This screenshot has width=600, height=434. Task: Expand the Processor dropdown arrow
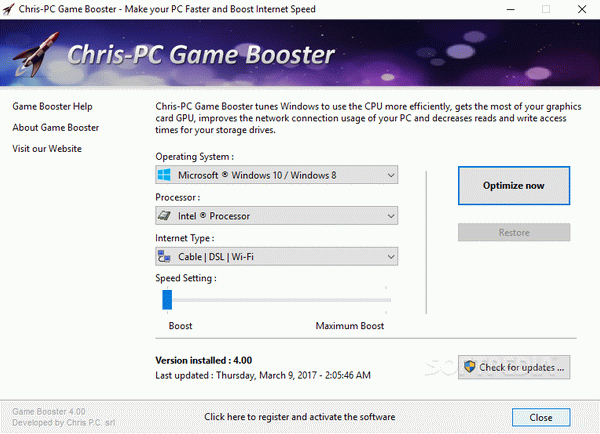tap(391, 216)
